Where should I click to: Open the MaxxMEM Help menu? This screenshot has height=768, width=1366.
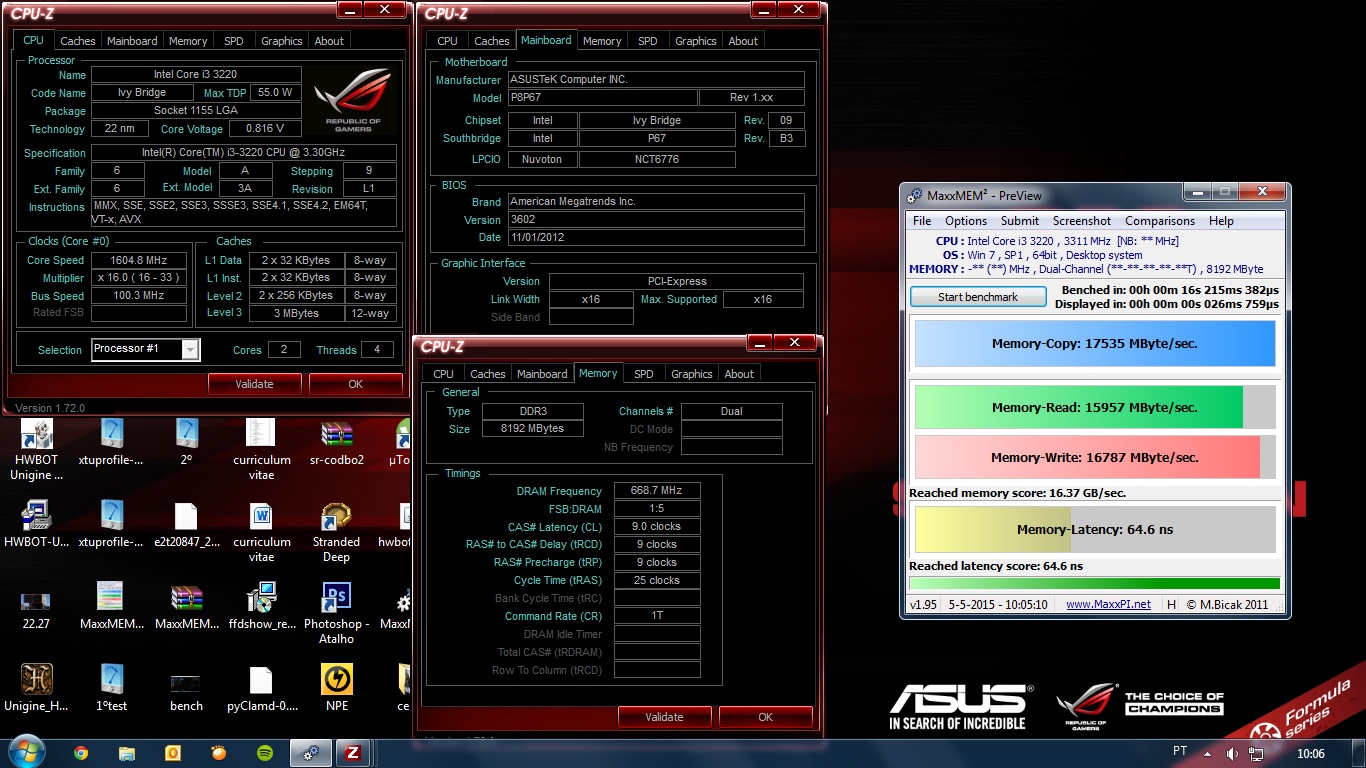point(1221,221)
